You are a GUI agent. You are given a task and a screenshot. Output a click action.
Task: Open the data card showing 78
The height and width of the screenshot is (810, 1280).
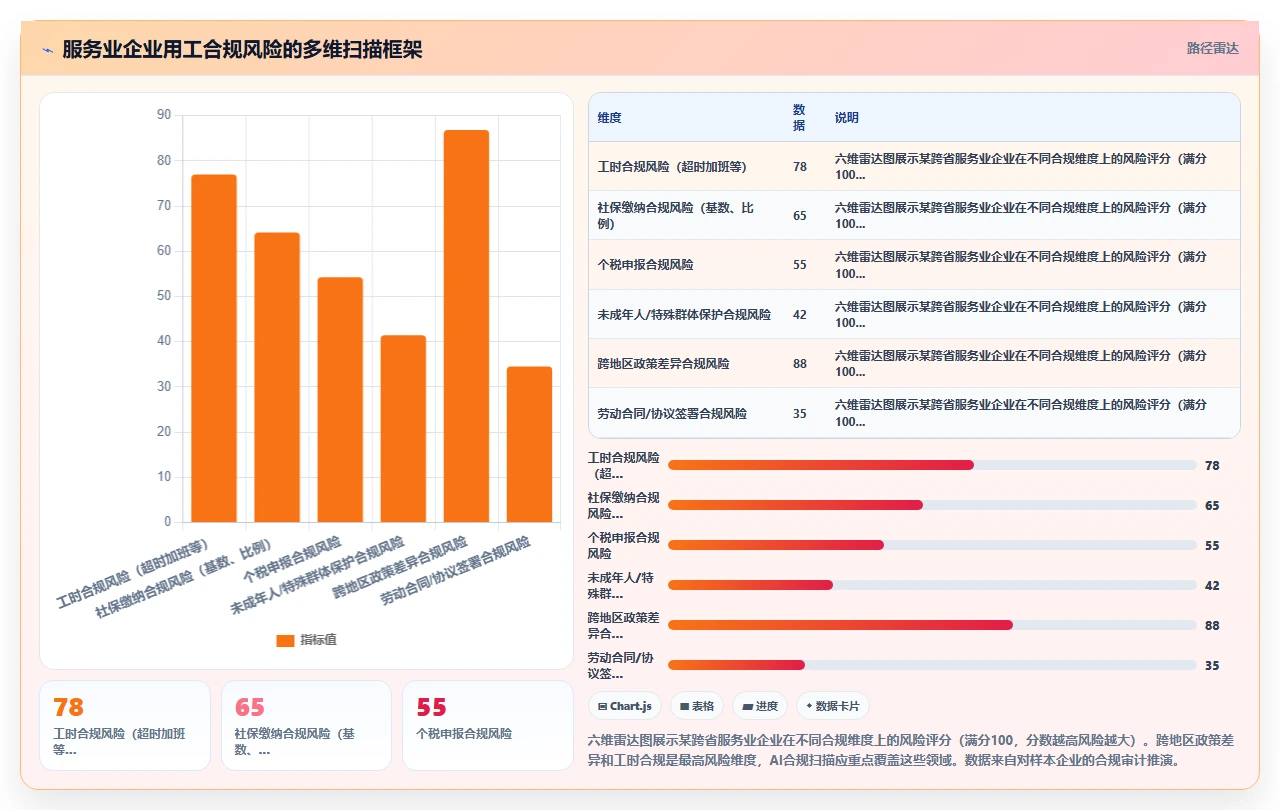pyautogui.click(x=125, y=726)
